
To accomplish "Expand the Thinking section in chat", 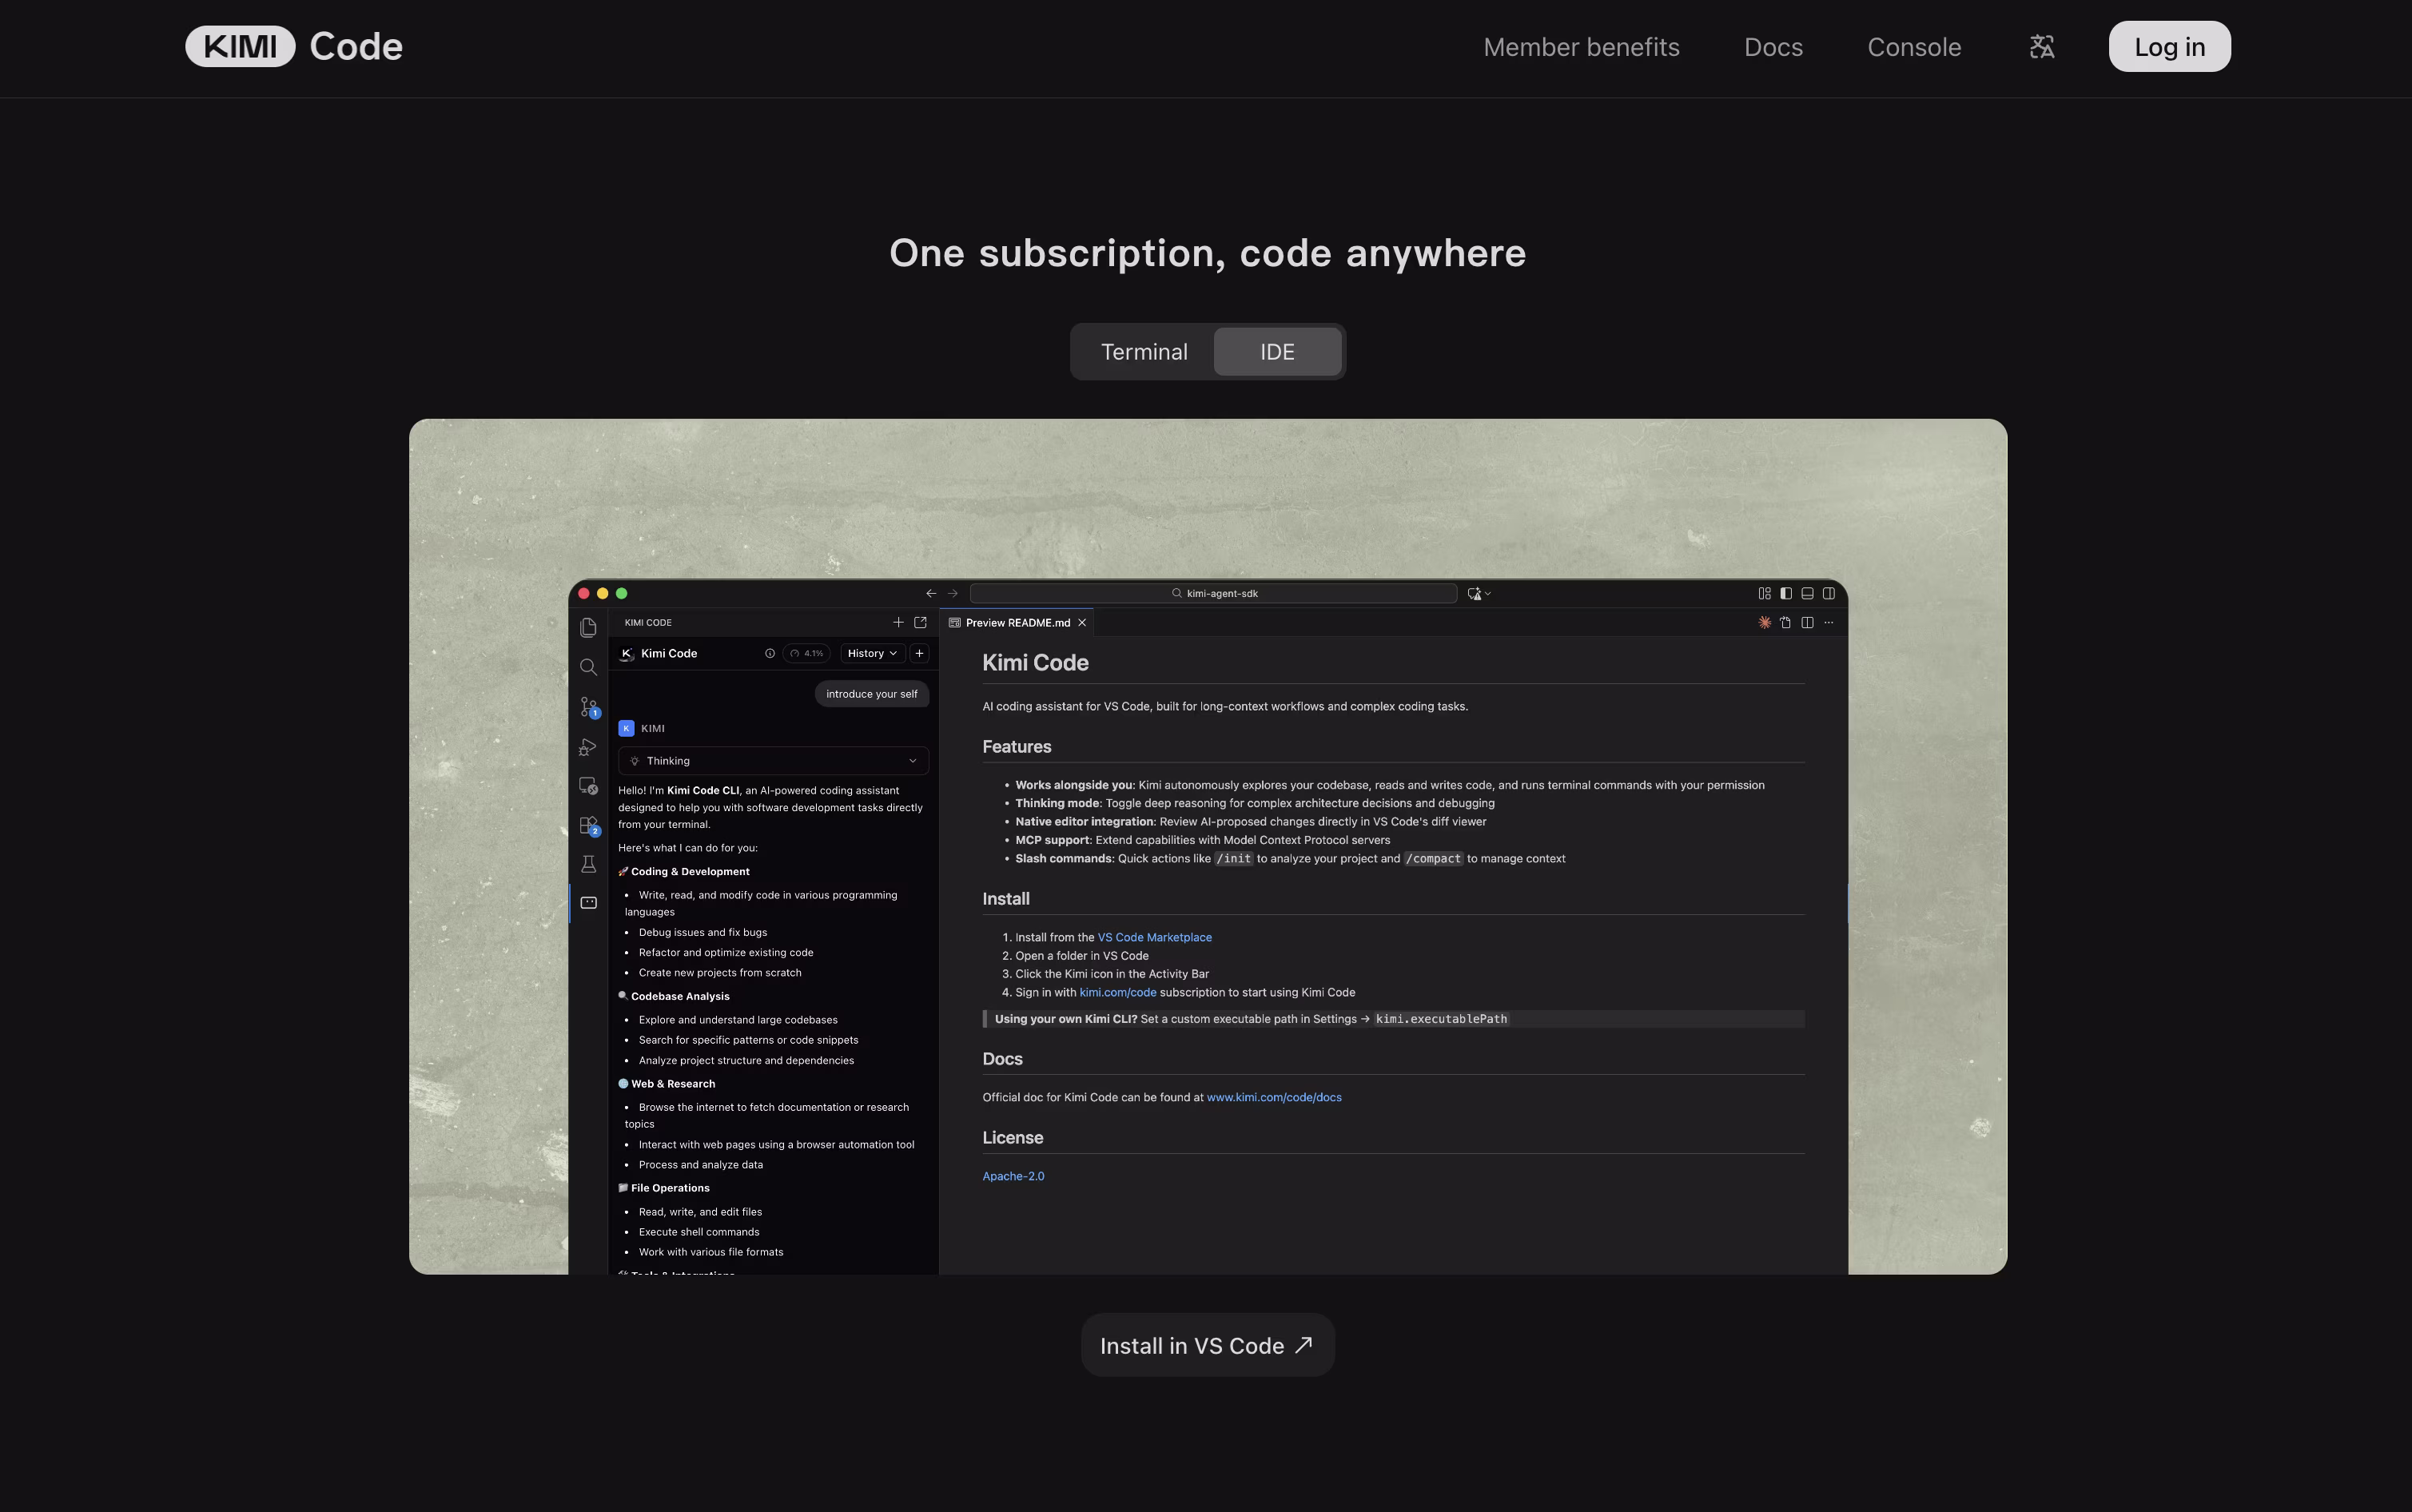I will [773, 761].
